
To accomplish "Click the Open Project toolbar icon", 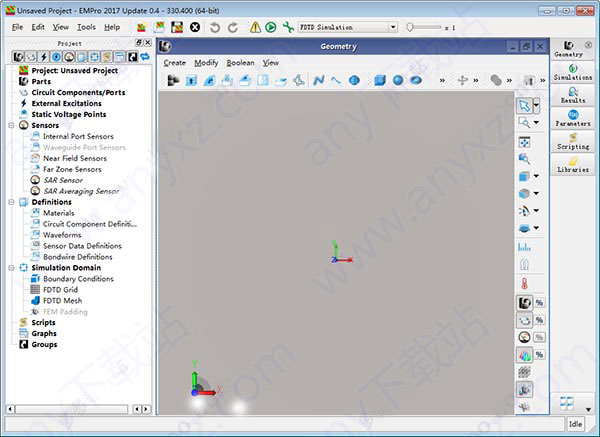I will pyautogui.click(x=159, y=27).
